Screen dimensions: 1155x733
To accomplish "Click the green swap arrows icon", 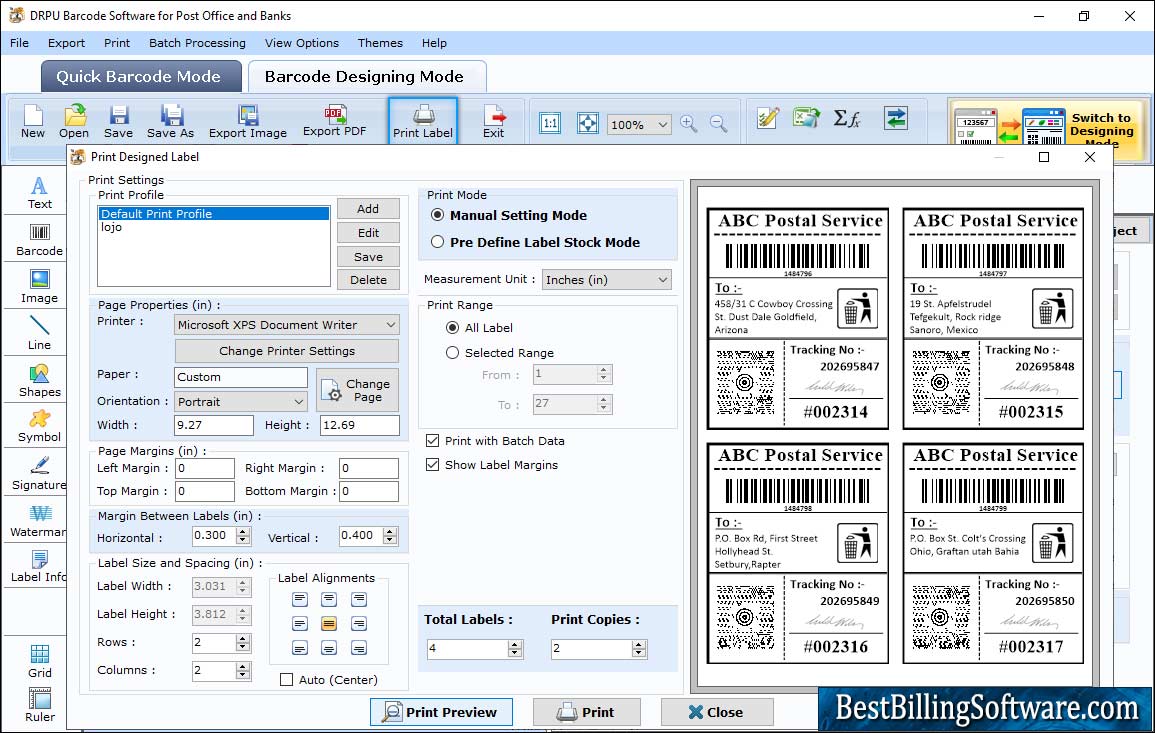I will click(896, 118).
